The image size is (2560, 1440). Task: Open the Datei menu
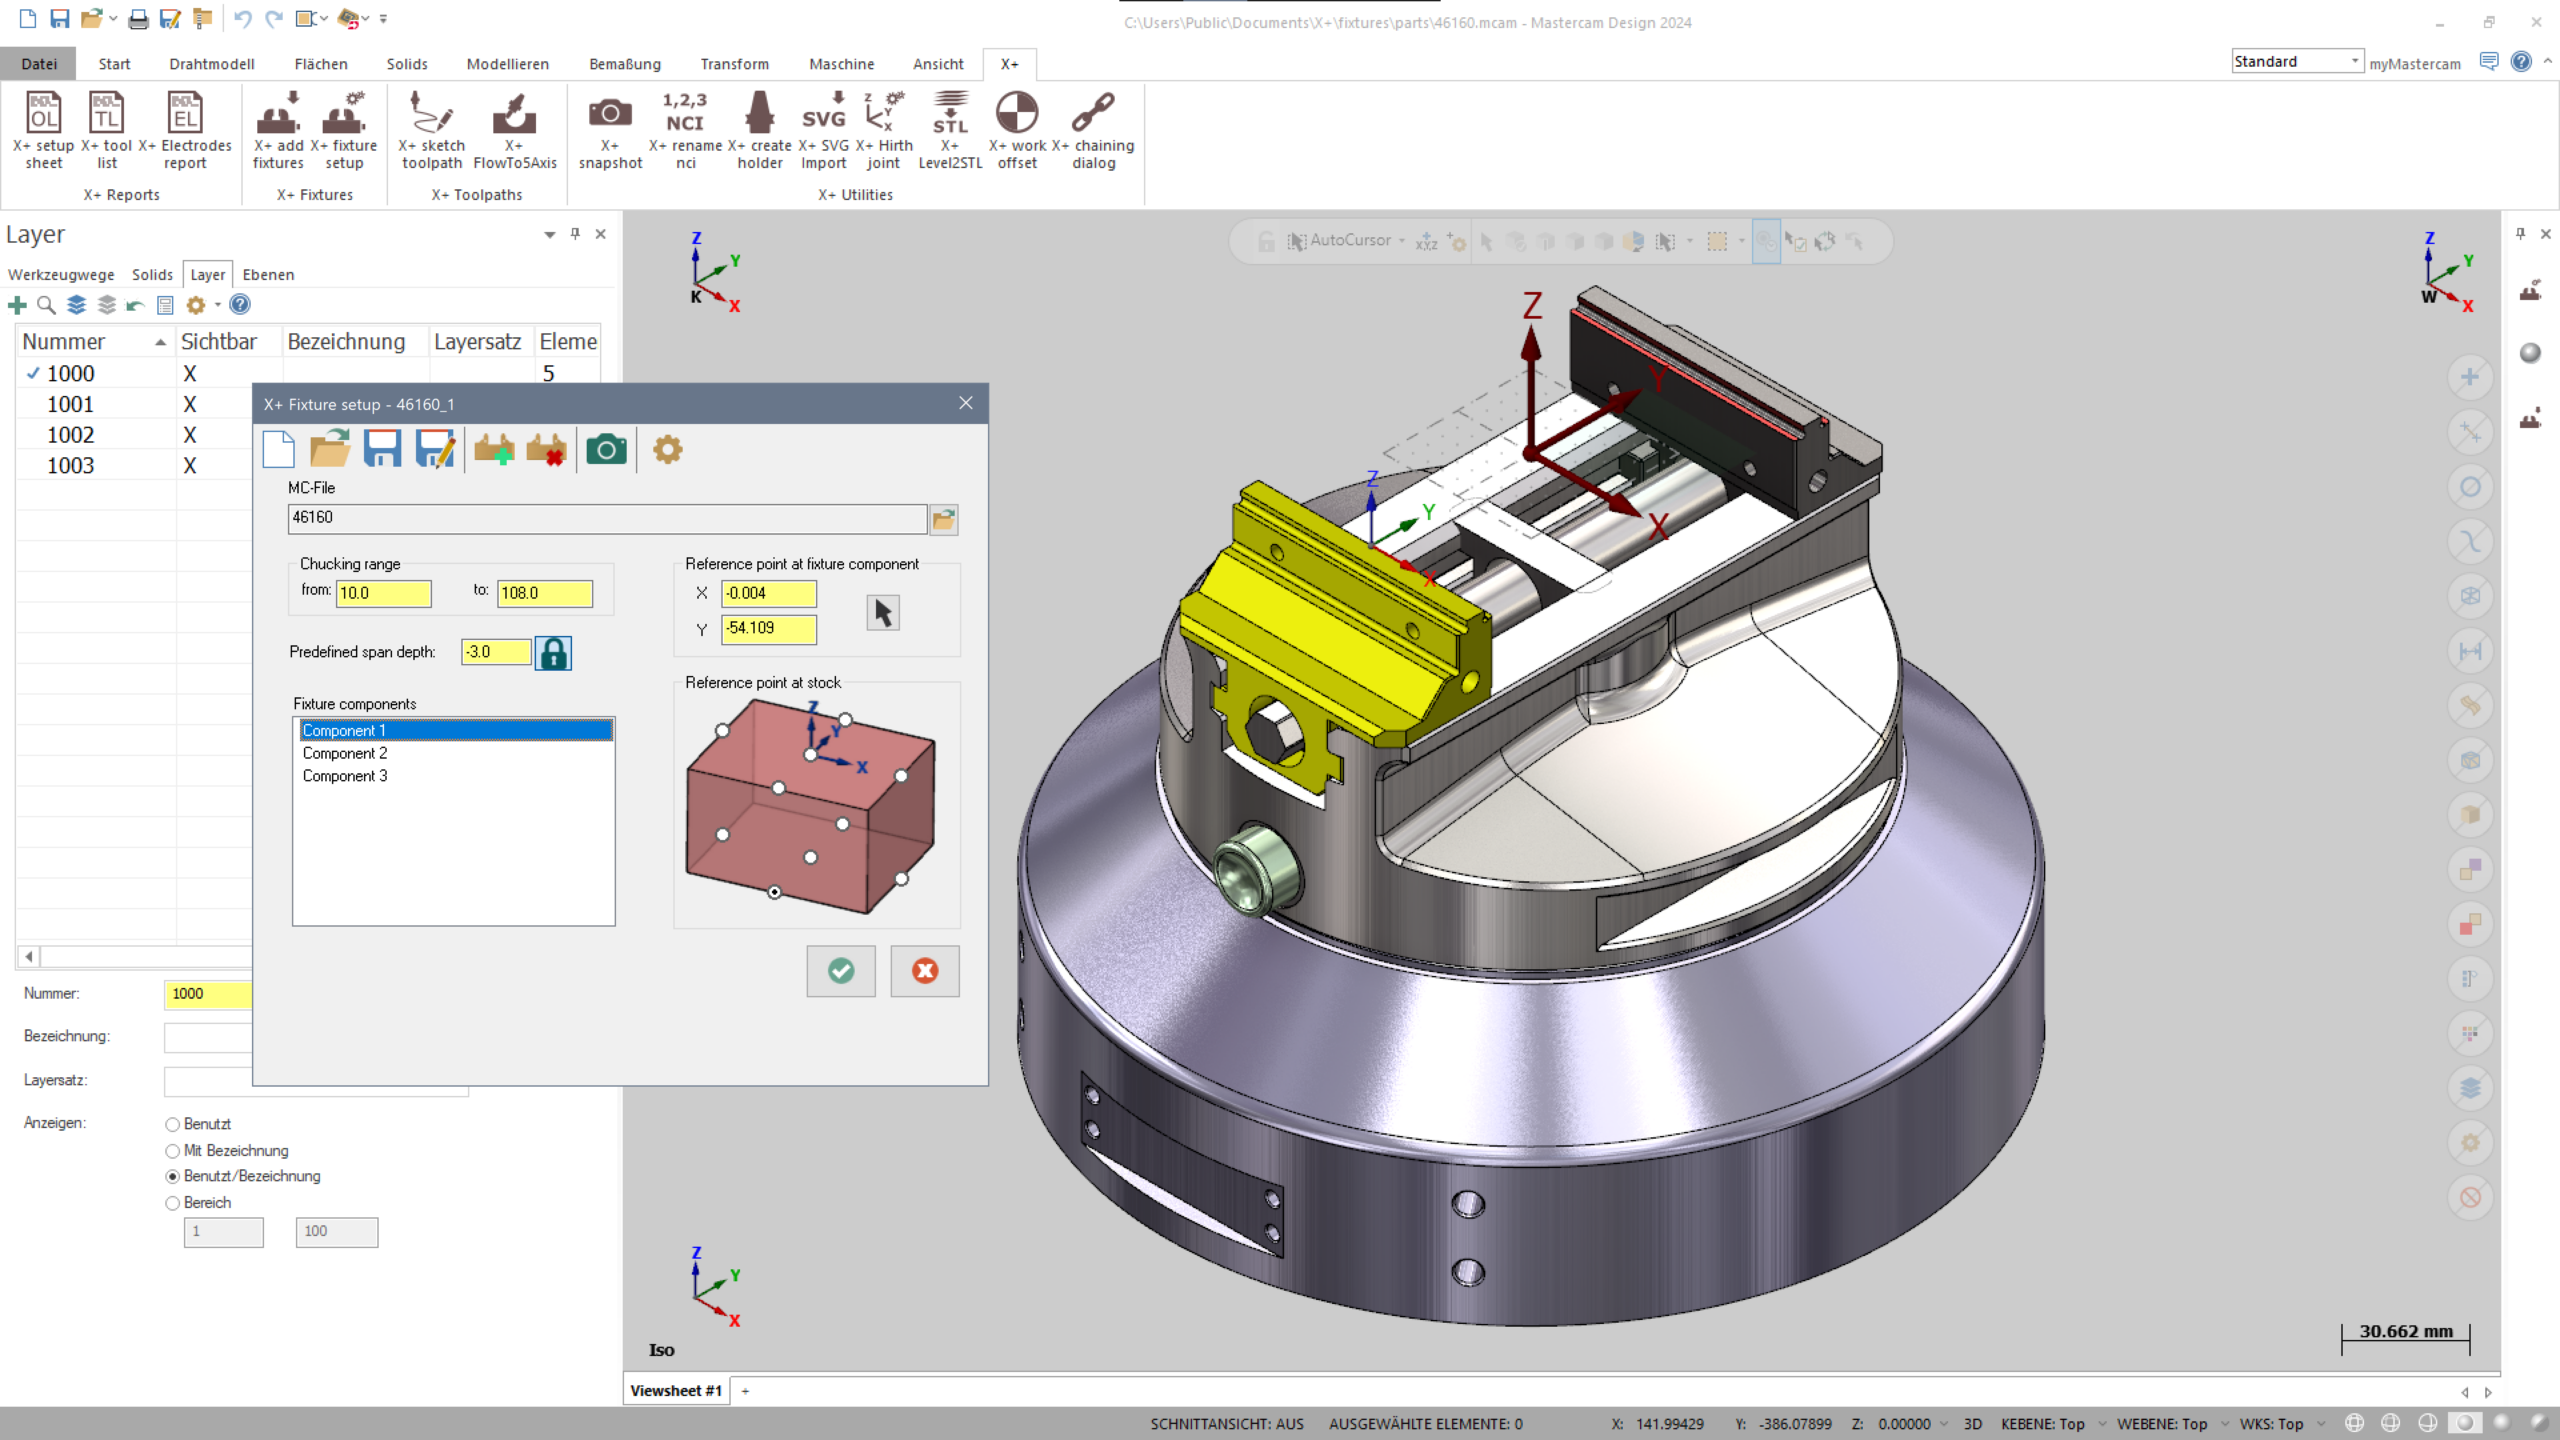(39, 64)
